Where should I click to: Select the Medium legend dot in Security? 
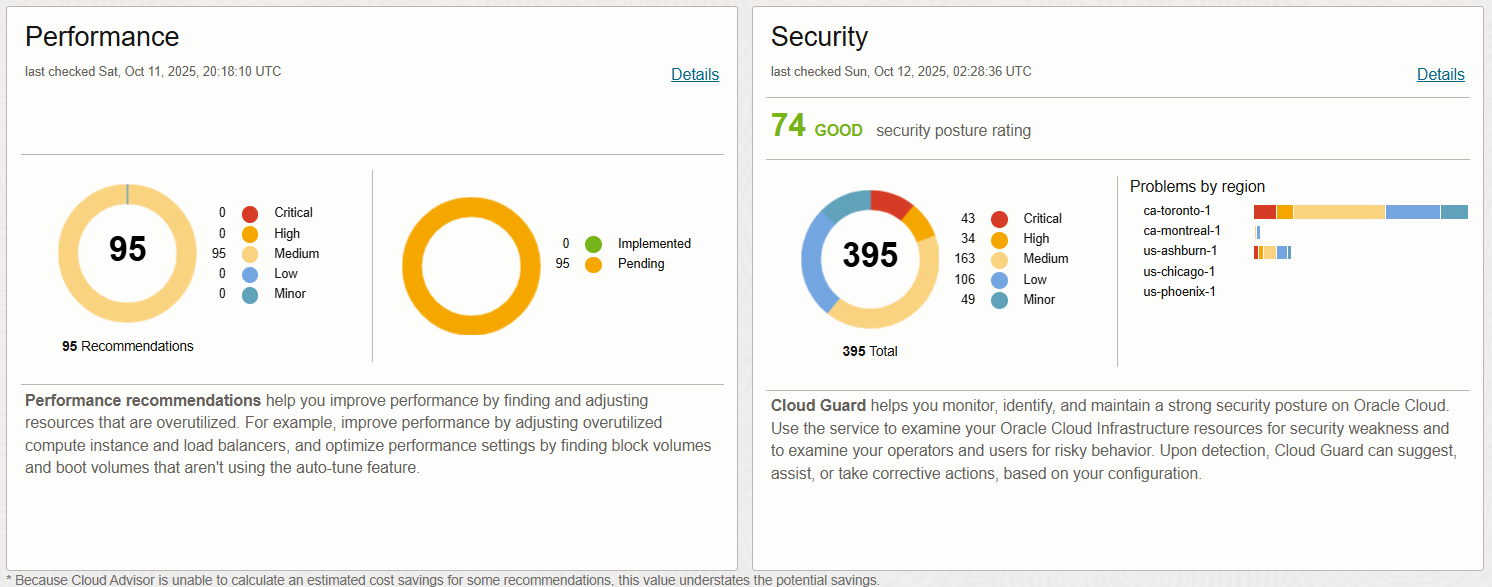[x=999, y=259]
